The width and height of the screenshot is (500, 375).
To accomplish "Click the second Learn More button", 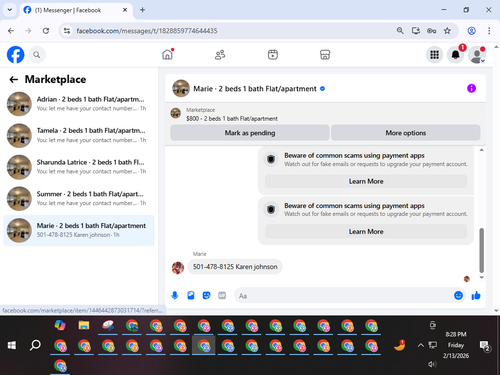I will coord(366,231).
